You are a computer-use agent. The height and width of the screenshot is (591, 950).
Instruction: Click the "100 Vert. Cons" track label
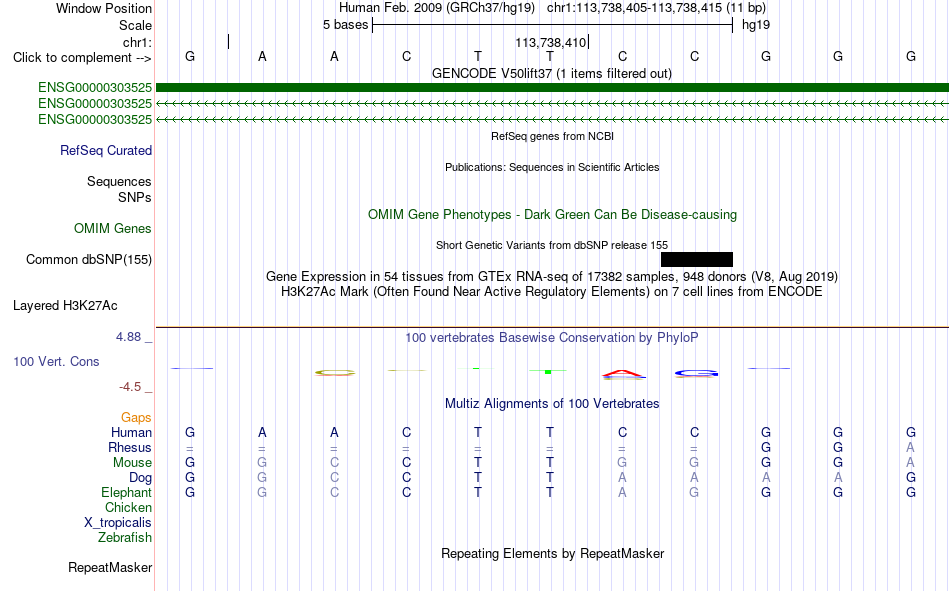56,361
